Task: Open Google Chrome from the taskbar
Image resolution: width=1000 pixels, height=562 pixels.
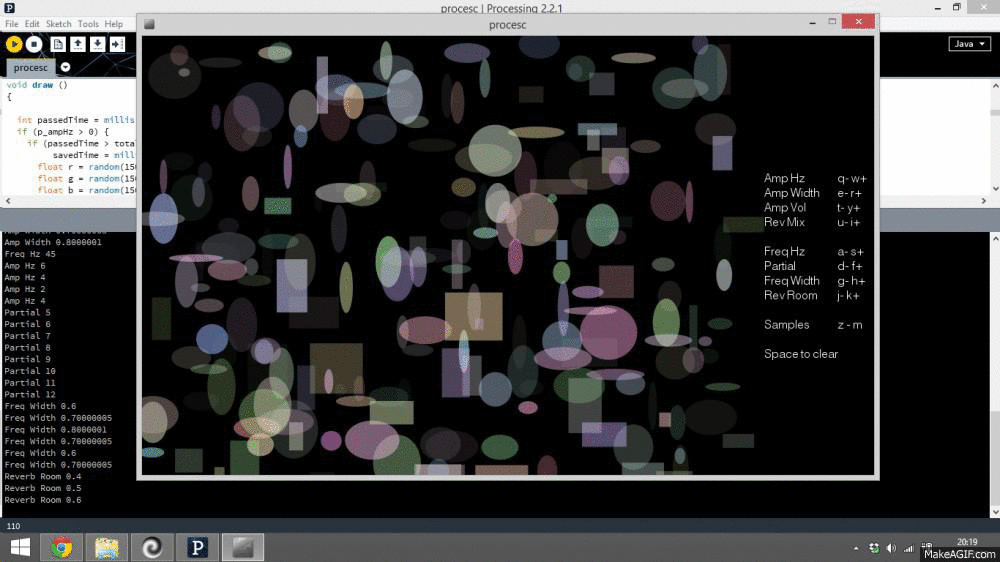Action: 61,547
